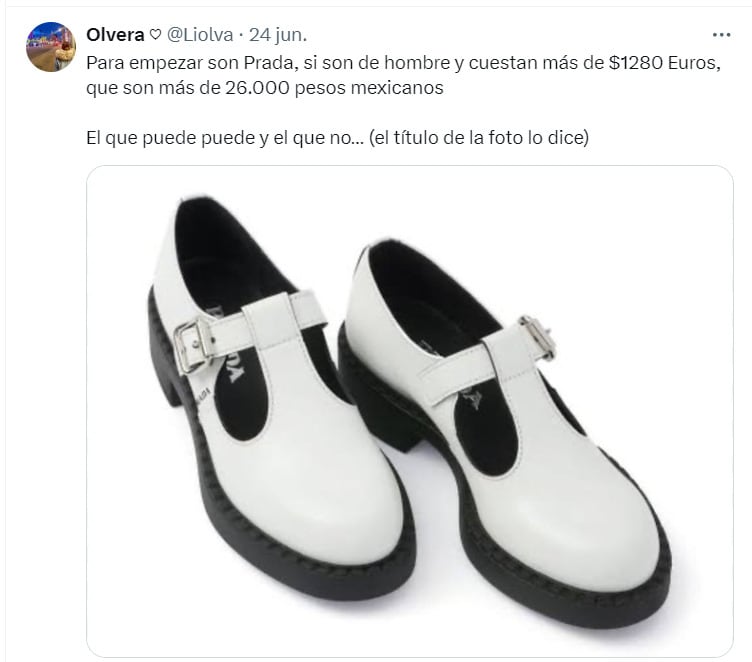Click the Prada logo inside left shoe

click(x=225, y=346)
